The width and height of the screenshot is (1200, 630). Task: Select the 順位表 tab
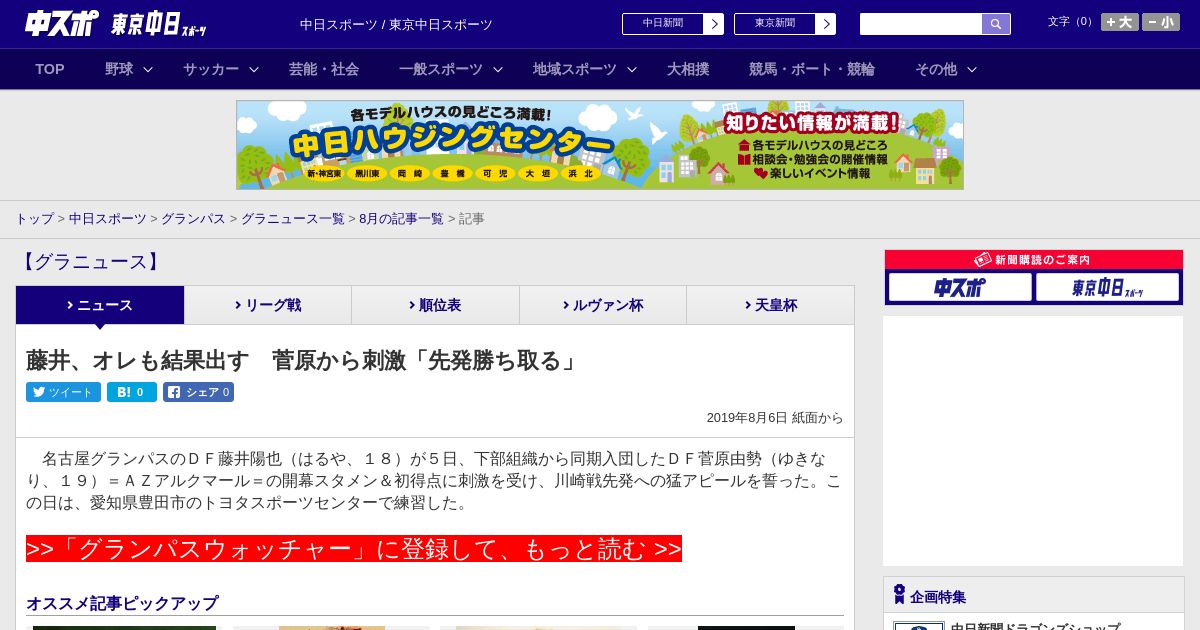435,305
